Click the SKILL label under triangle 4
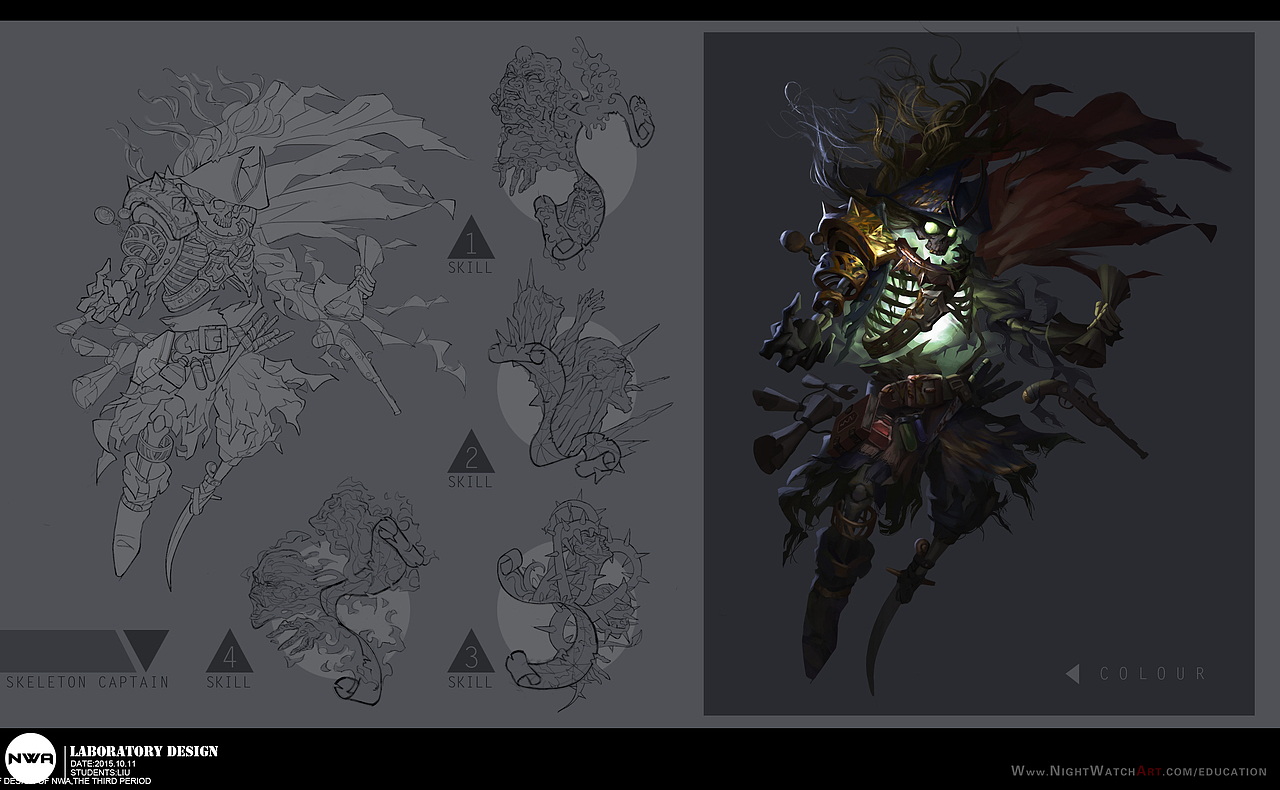The height and width of the screenshot is (790, 1280). pos(229,682)
